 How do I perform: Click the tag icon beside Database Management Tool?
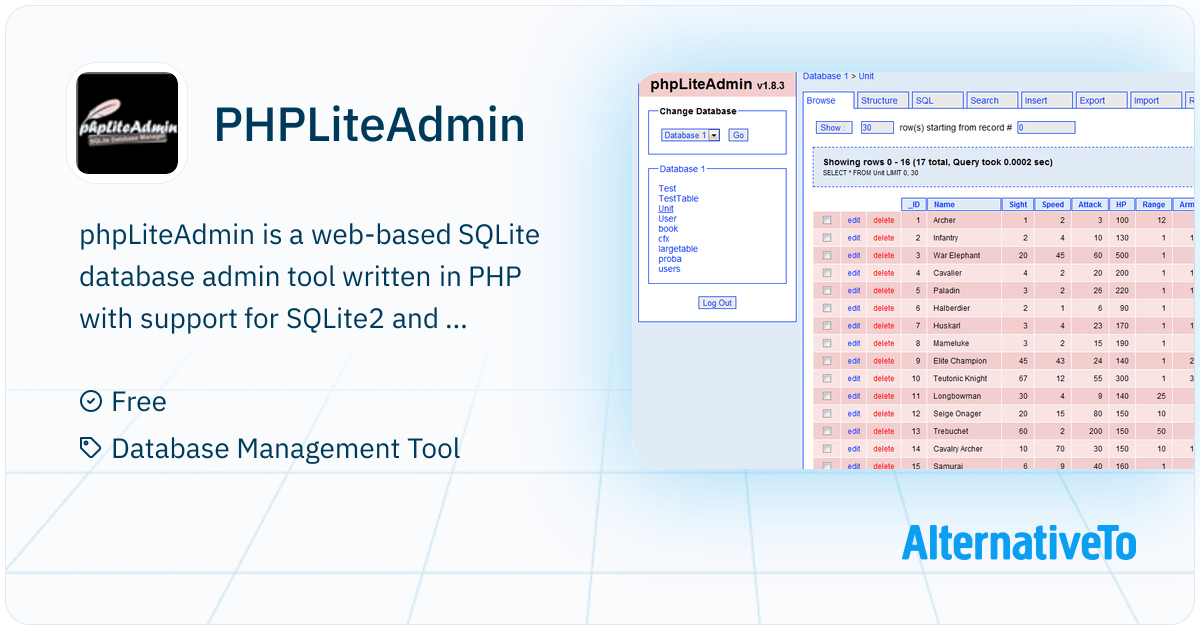click(91, 448)
